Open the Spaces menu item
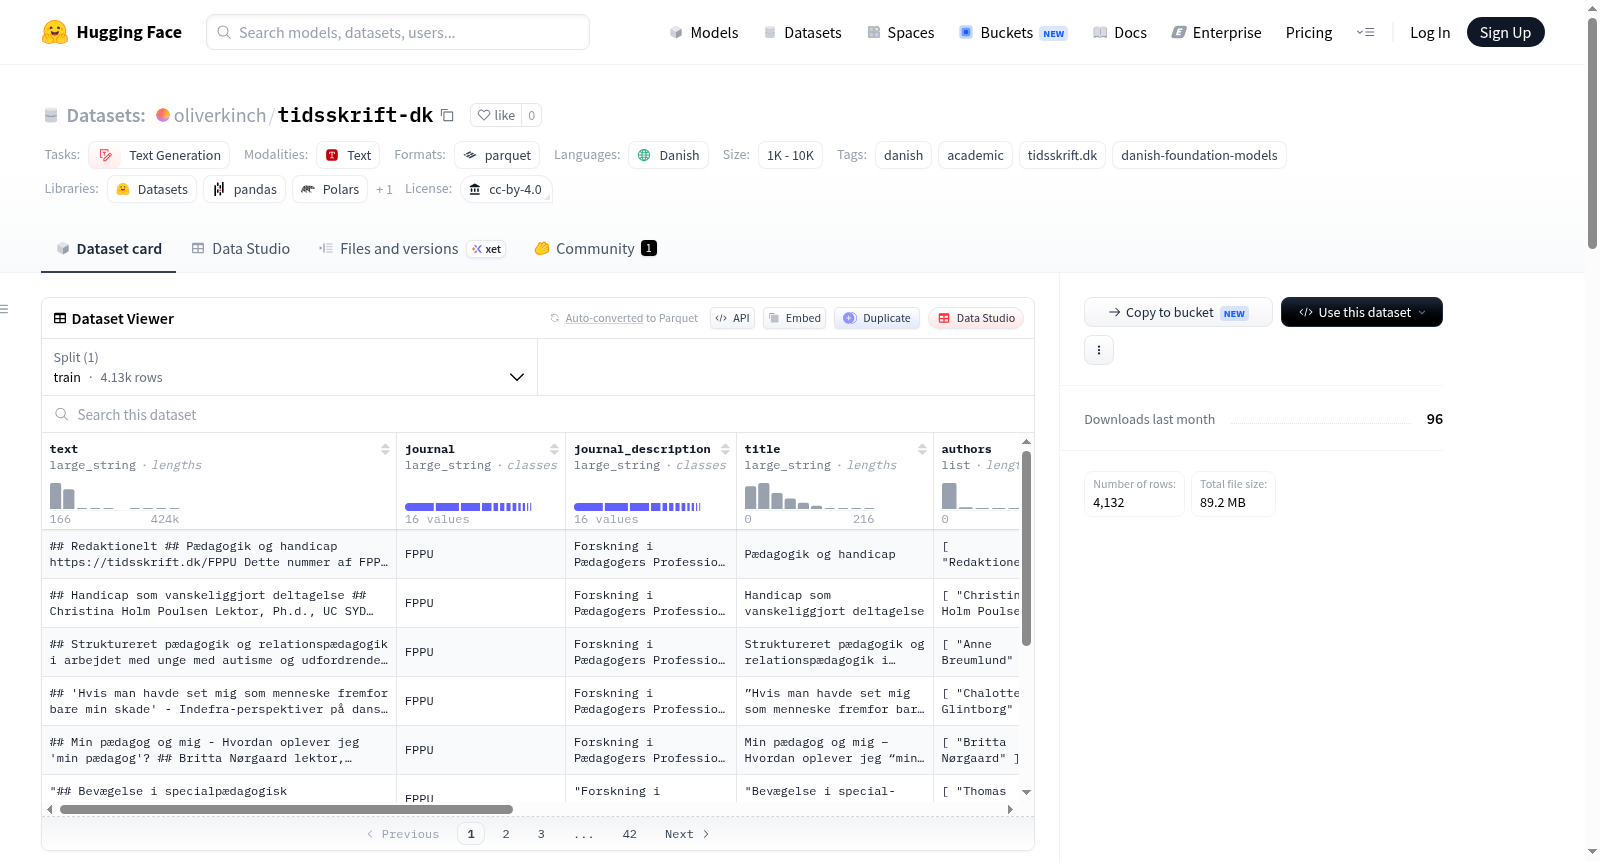1600x861 pixels. (x=901, y=32)
